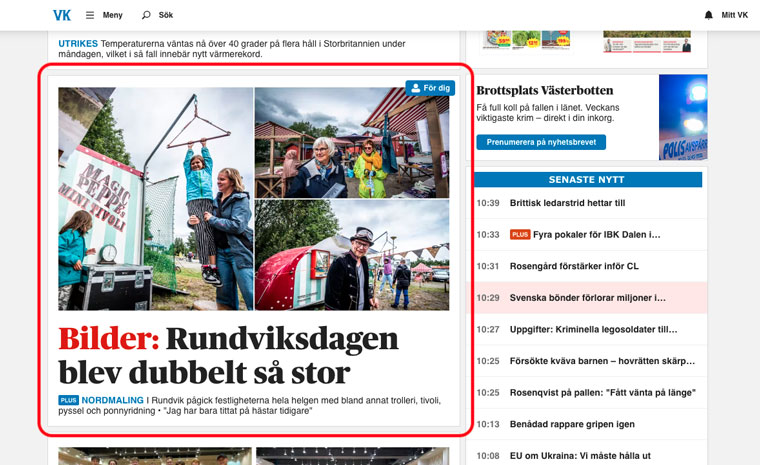
Task: Click the police cordon image
Action: [683, 117]
